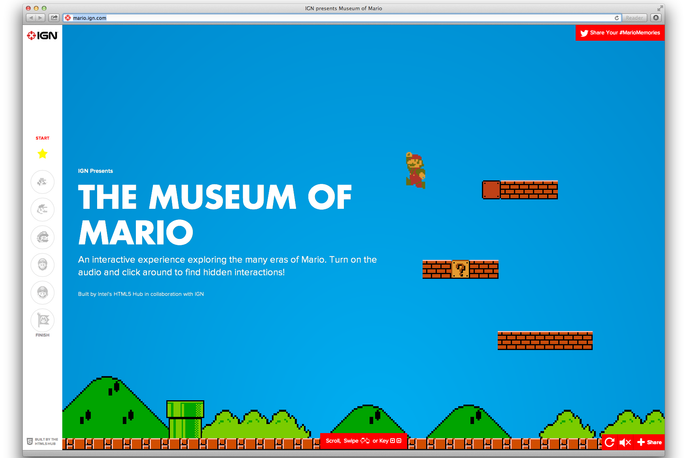687x458 pixels.
Task: Click the IGN logo in the sidebar
Action: [42, 37]
